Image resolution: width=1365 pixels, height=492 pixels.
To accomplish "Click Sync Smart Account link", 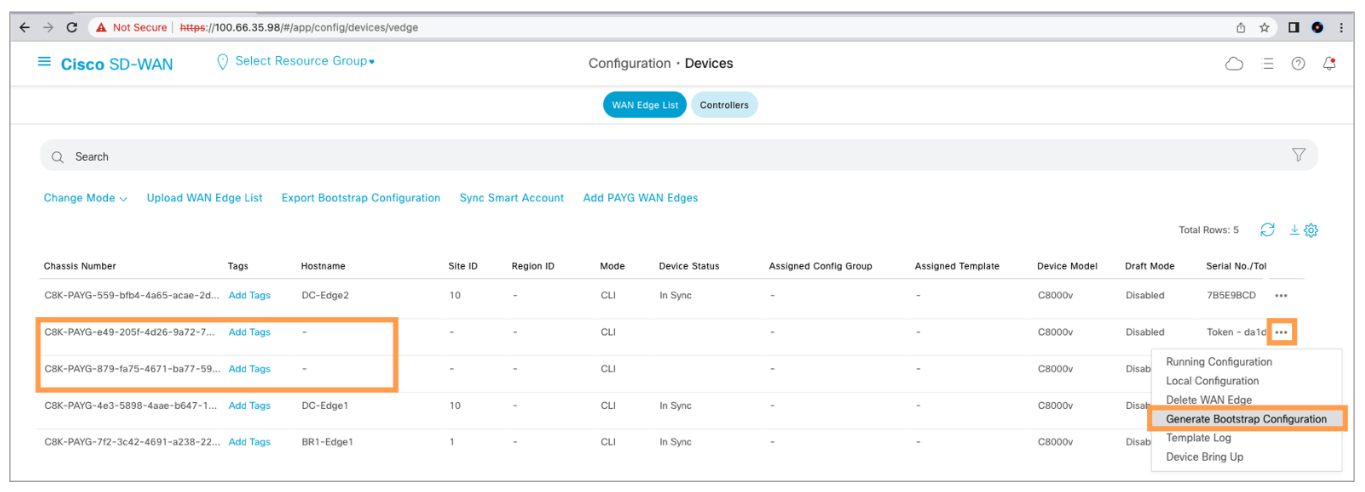I will (x=511, y=198).
